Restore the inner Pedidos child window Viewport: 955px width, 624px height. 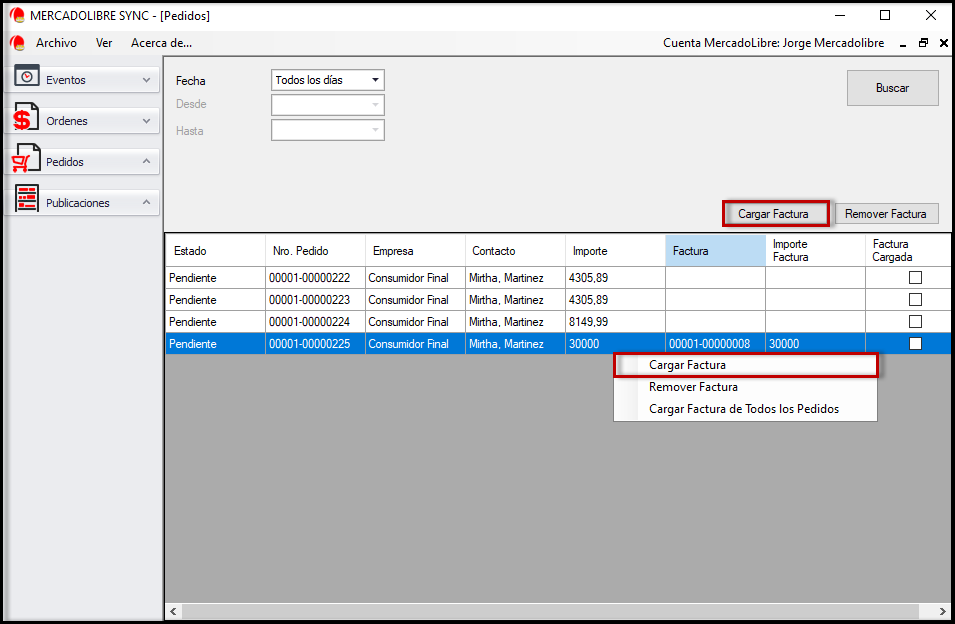923,43
